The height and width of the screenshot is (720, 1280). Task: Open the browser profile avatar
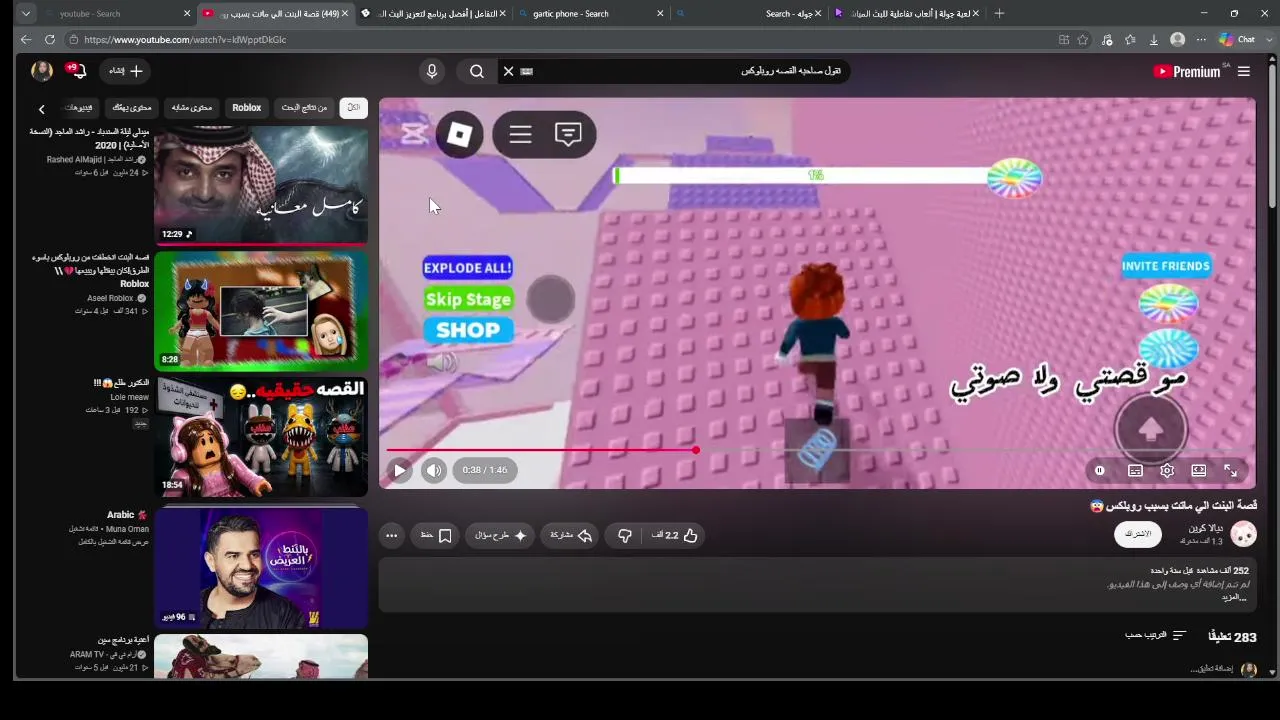1177,40
